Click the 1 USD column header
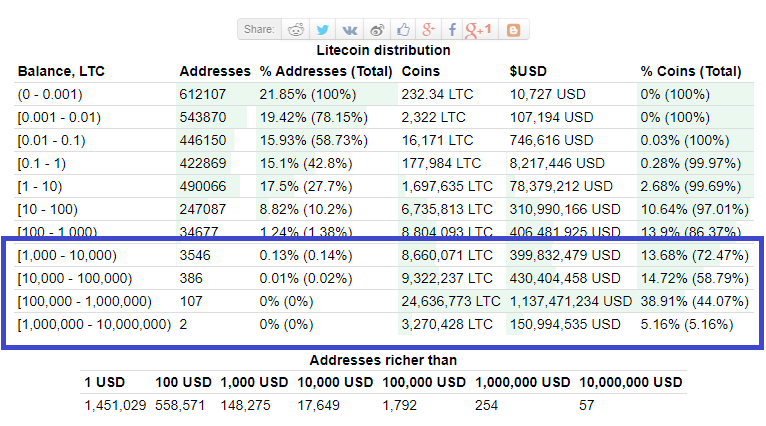 pos(105,382)
